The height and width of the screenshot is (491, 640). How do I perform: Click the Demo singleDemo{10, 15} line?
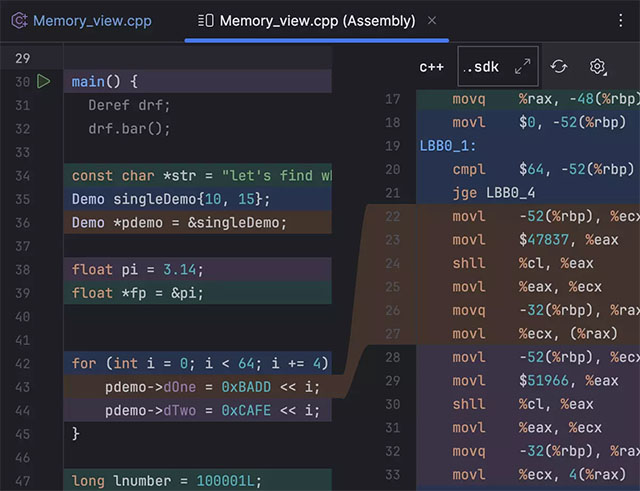point(171,199)
